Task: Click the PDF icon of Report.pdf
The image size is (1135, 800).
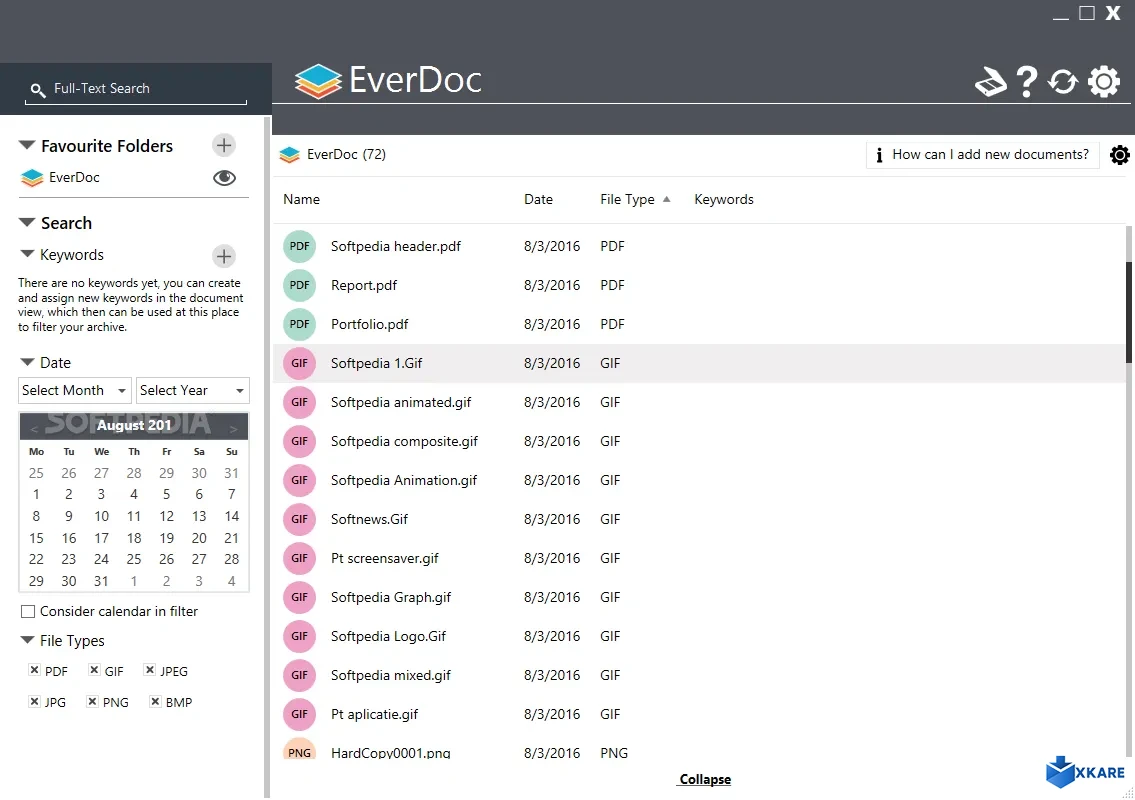Action: coord(300,285)
